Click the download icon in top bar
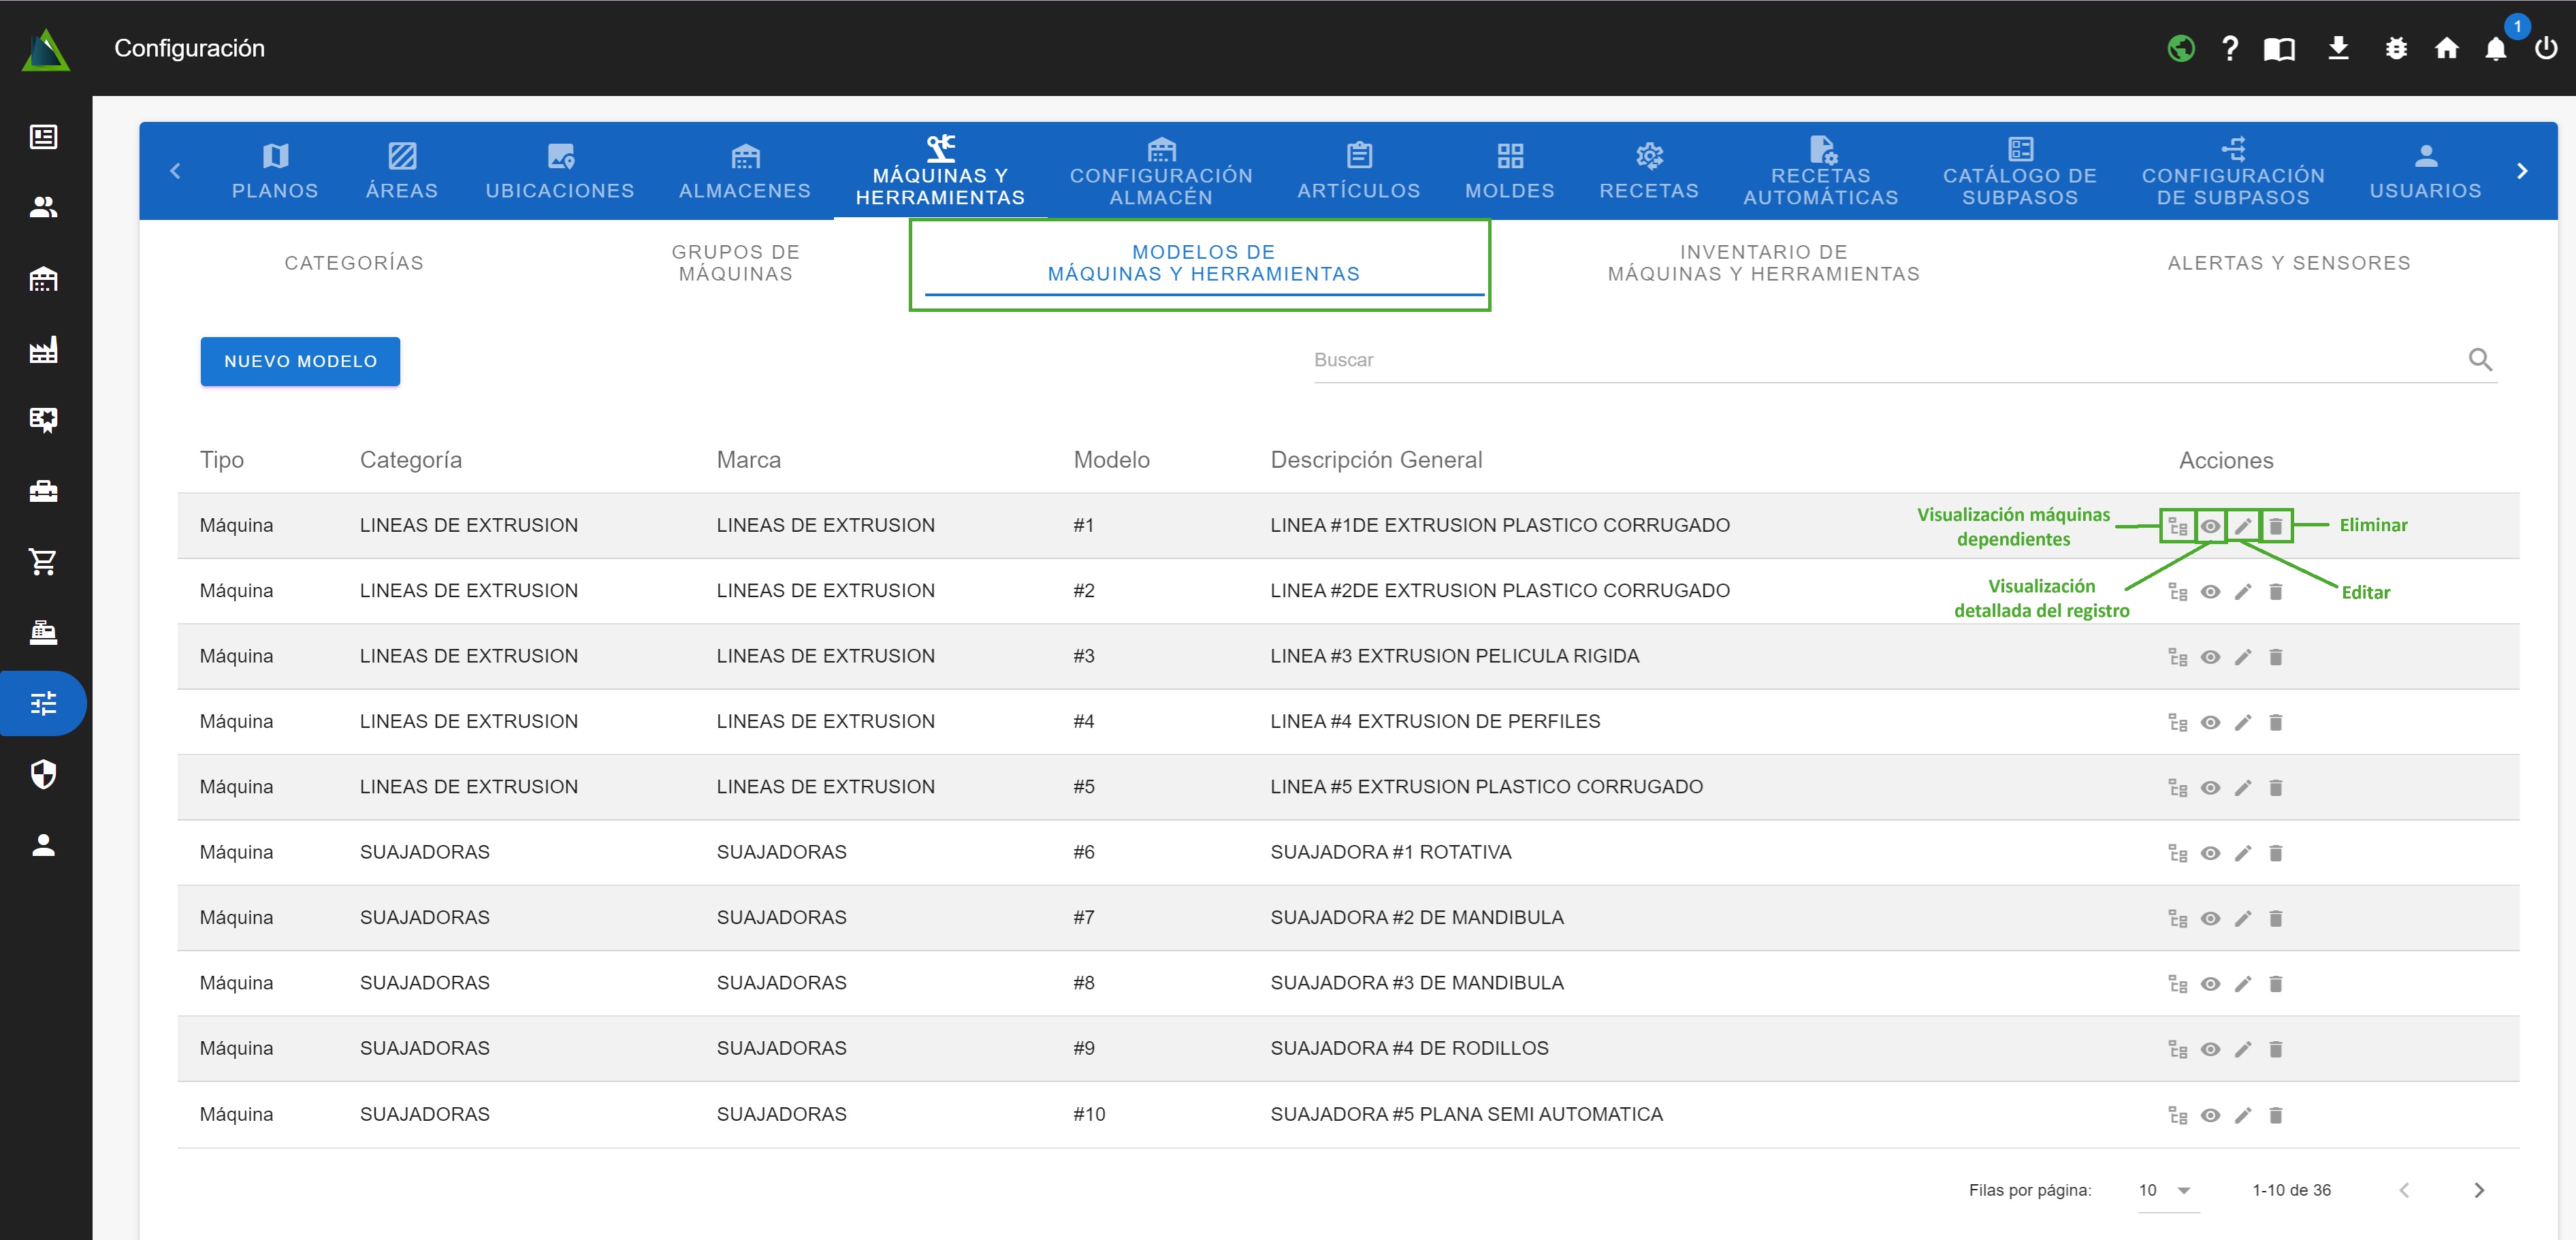The width and height of the screenshot is (2576, 1240). 2338,48
